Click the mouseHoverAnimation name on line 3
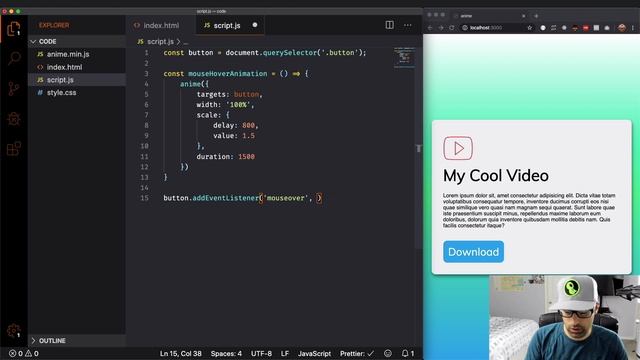This screenshot has width=640, height=360. 228,74
